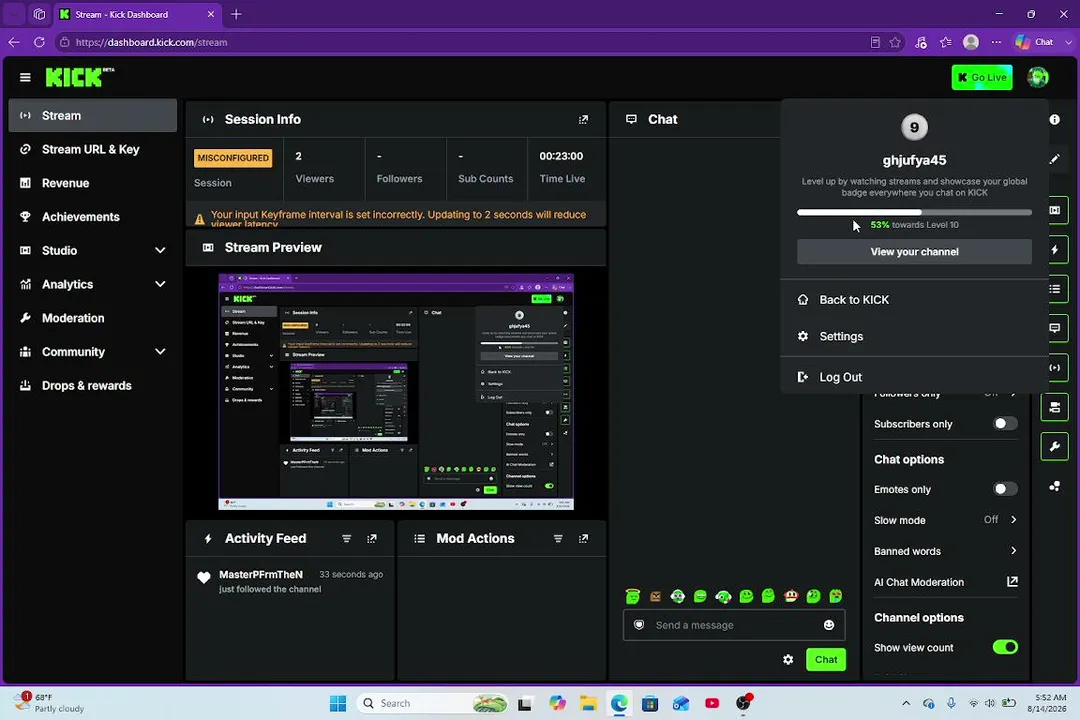
Task: Open the Stream sidebar item
Action: pyautogui.click(x=93, y=116)
